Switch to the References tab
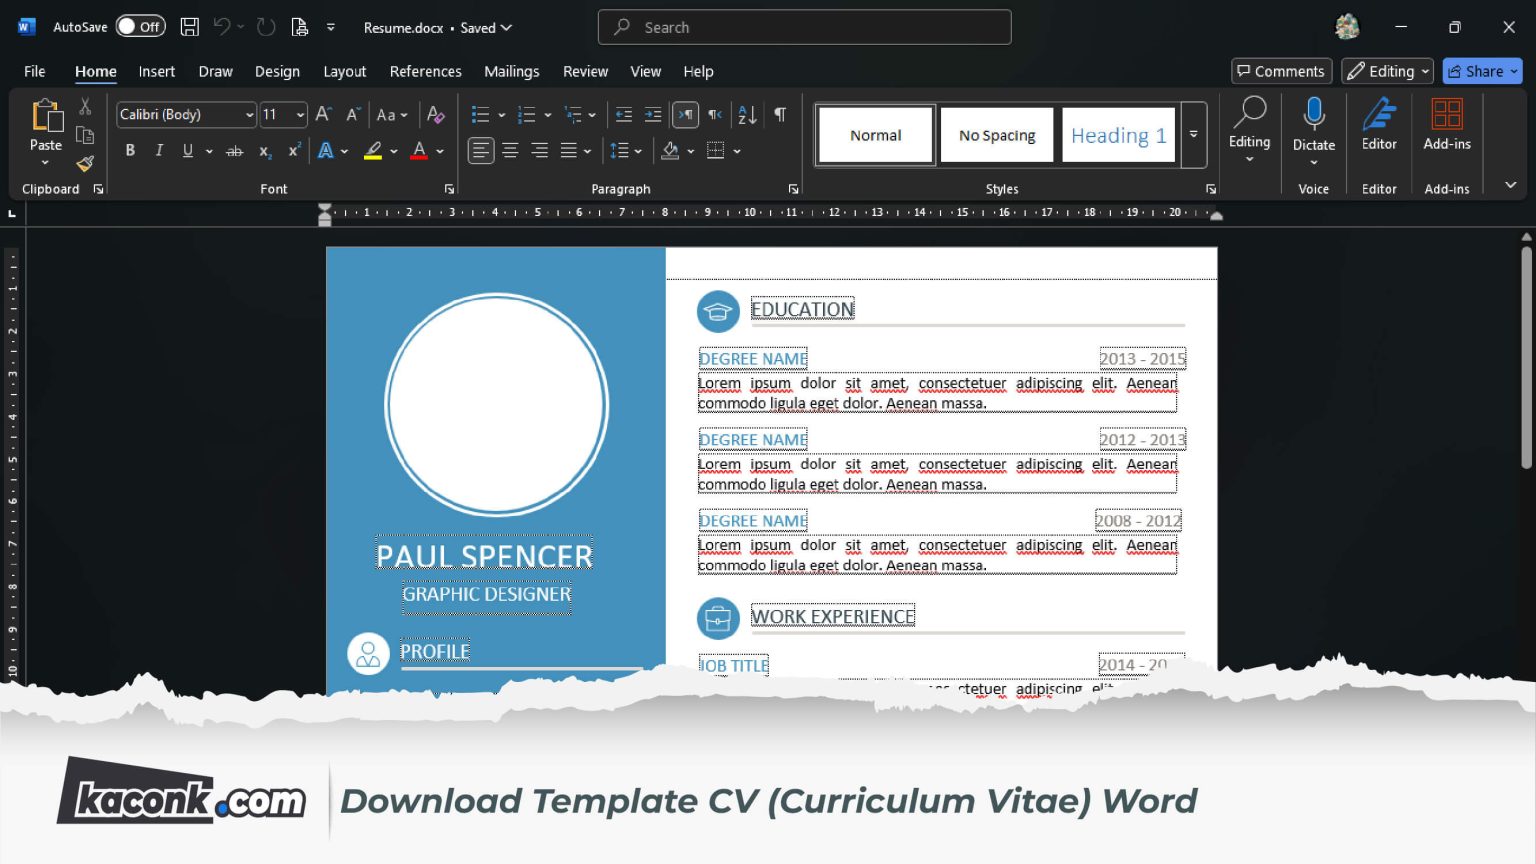This screenshot has height=864, width=1536. [425, 71]
